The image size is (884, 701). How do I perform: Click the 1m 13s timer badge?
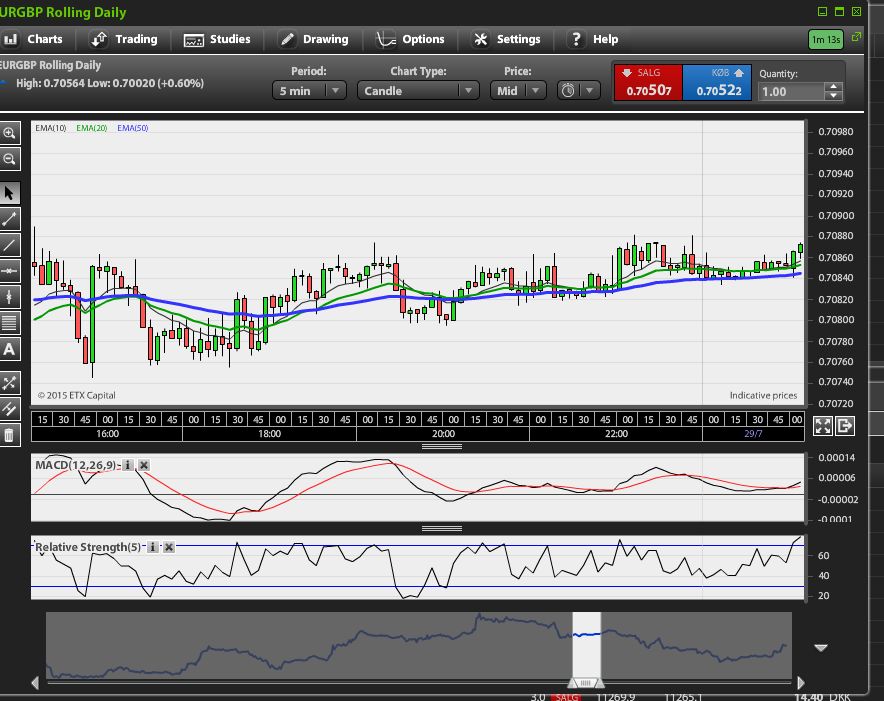pos(826,39)
